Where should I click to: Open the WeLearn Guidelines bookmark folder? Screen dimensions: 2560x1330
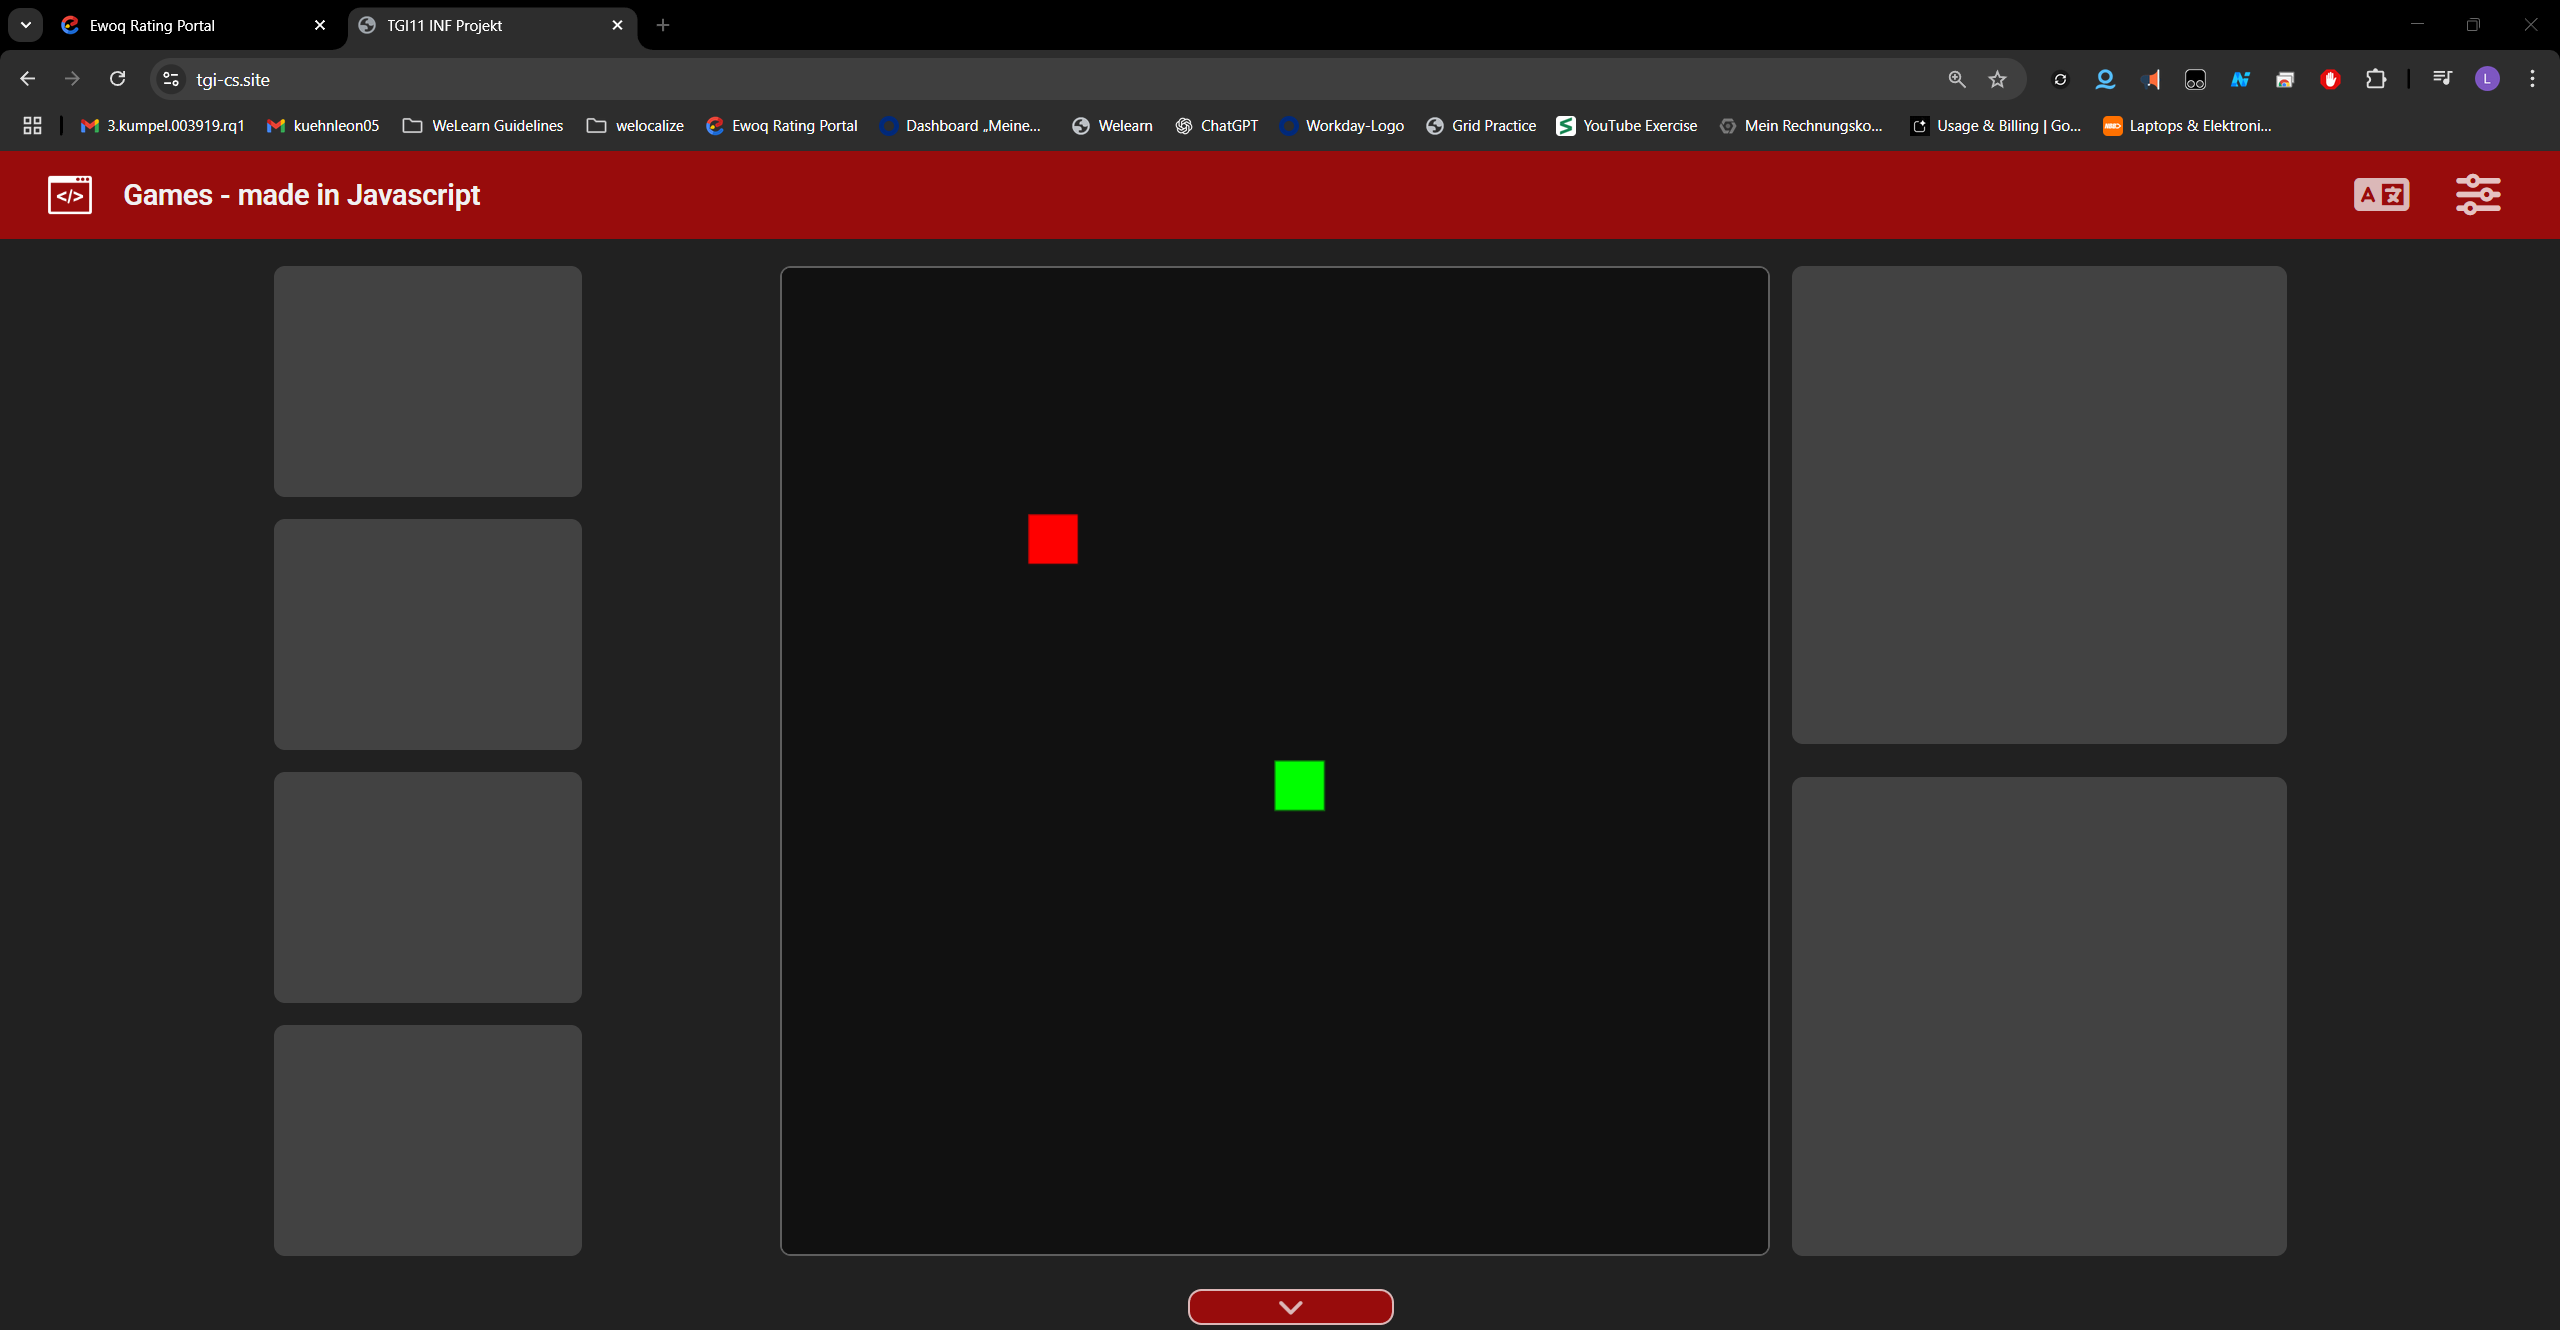coord(483,126)
